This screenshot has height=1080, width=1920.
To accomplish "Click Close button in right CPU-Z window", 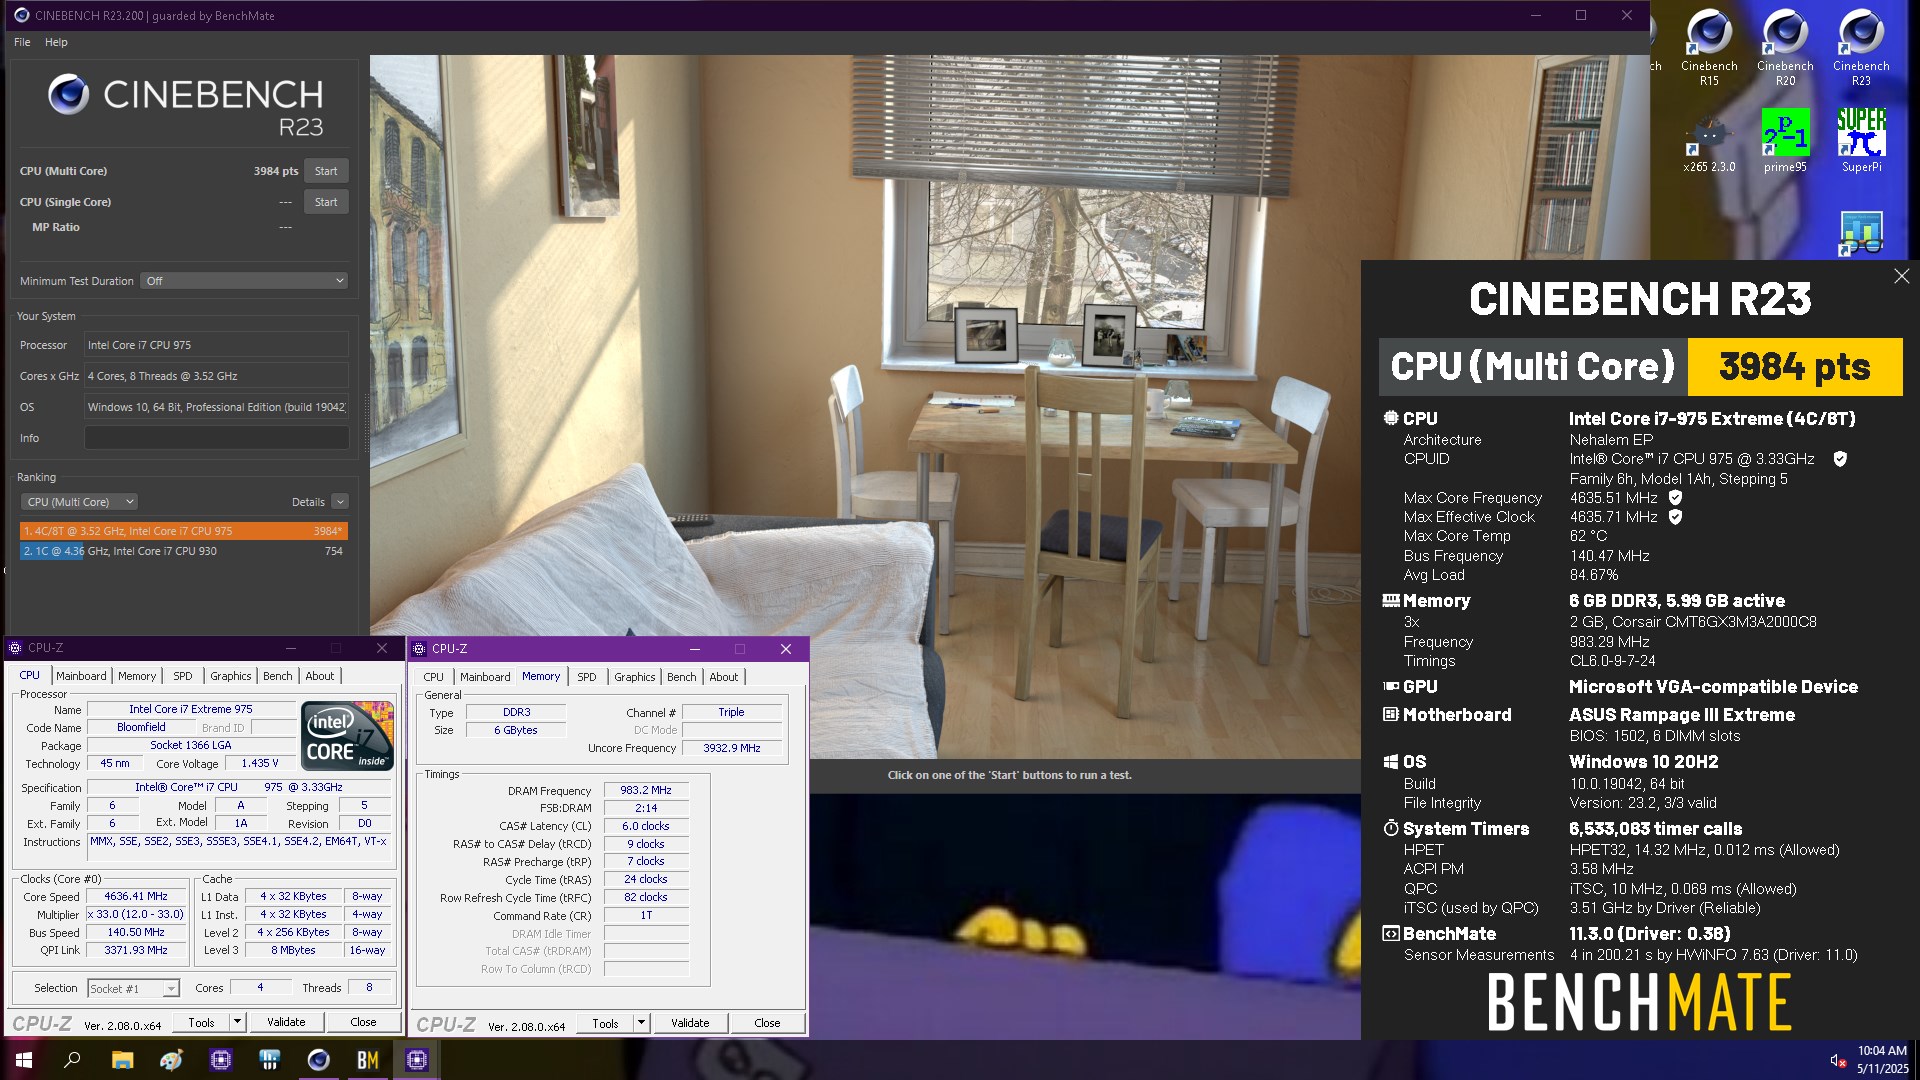I will point(767,1024).
